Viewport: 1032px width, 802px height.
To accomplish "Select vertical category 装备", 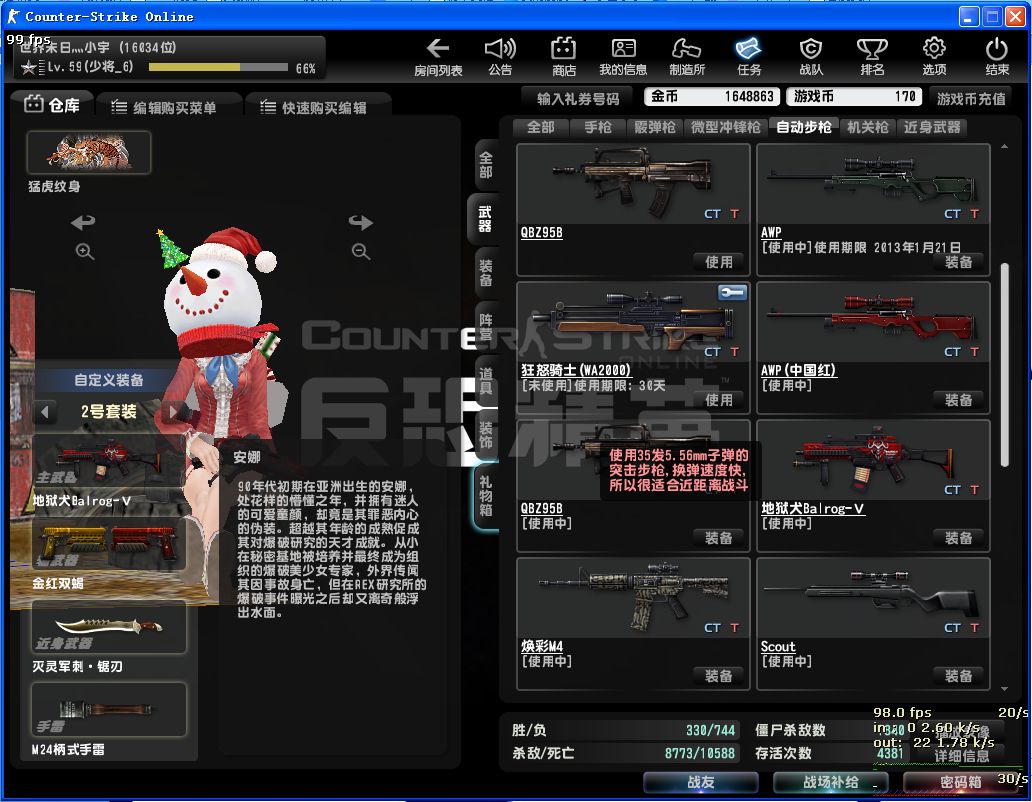I will (486, 273).
